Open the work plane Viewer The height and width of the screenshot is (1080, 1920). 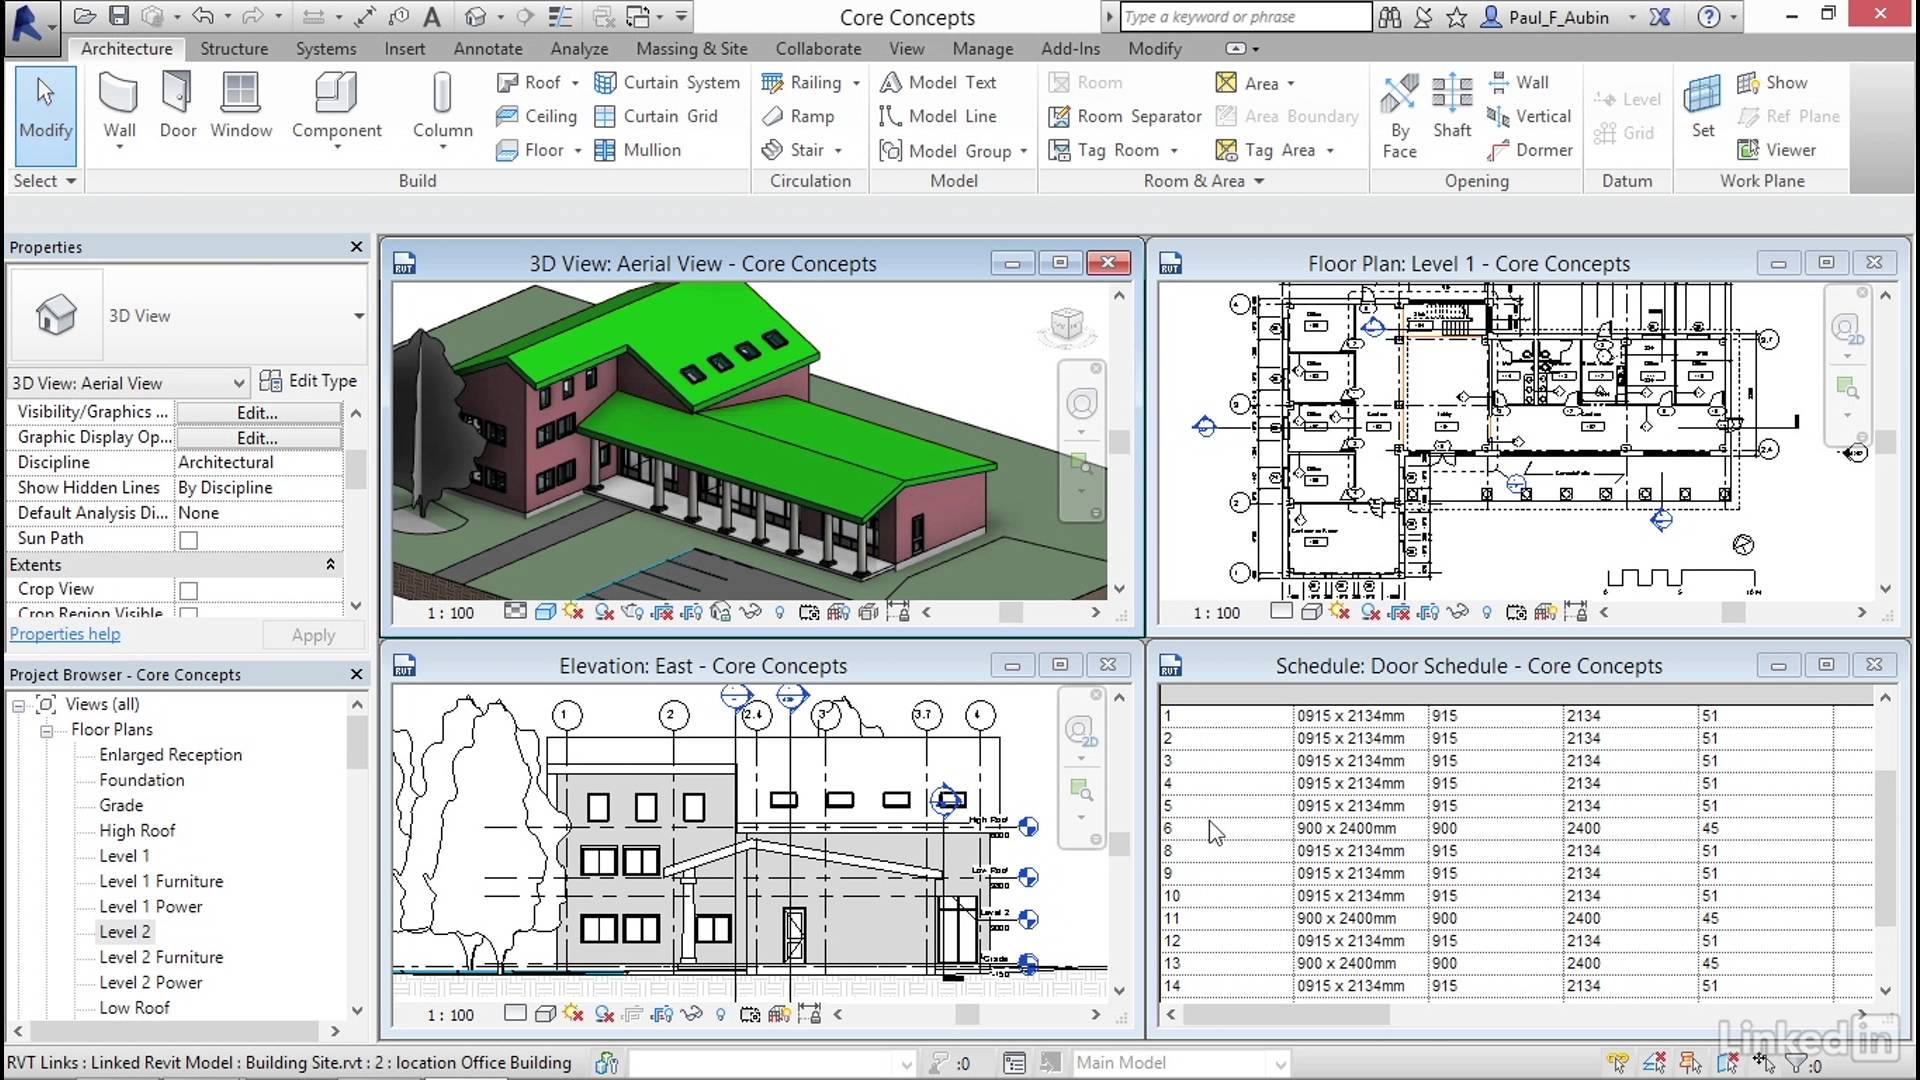pyautogui.click(x=1777, y=150)
